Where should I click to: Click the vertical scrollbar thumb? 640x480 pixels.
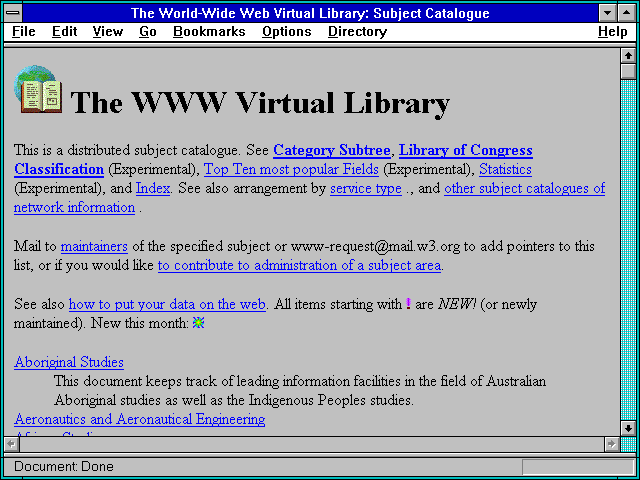[x=628, y=71]
